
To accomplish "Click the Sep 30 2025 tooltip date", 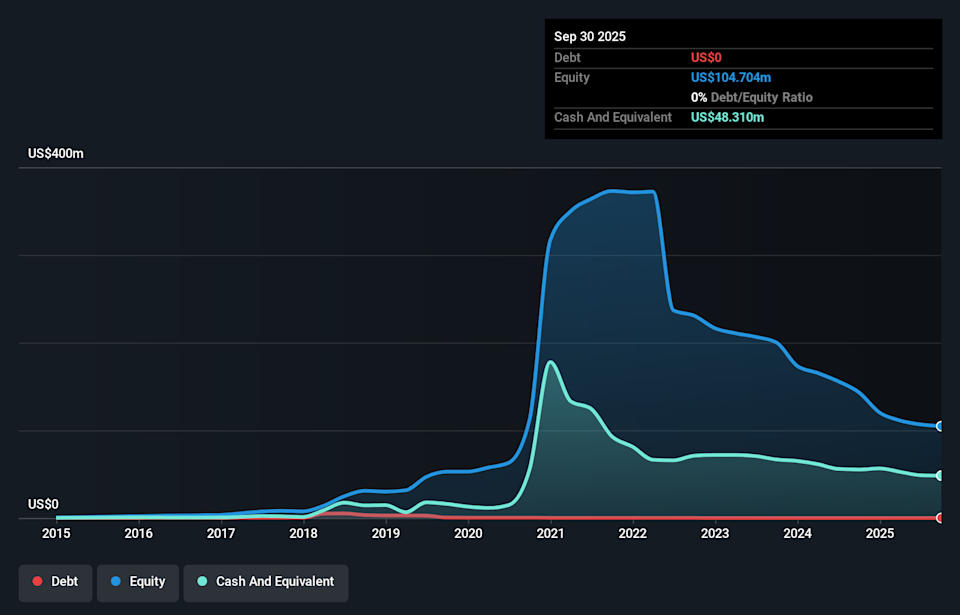I will coord(590,37).
